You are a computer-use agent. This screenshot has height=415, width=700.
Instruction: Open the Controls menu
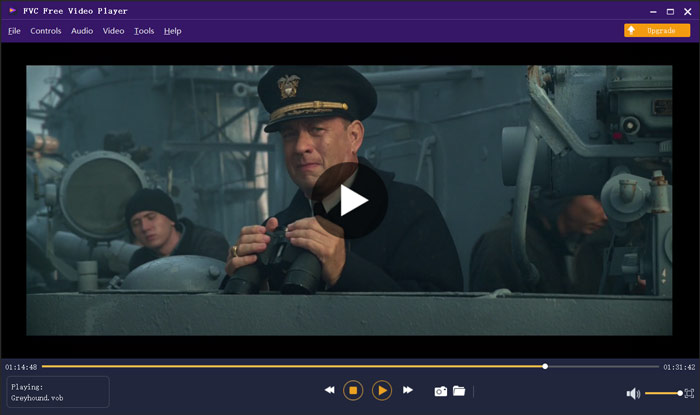click(x=46, y=31)
